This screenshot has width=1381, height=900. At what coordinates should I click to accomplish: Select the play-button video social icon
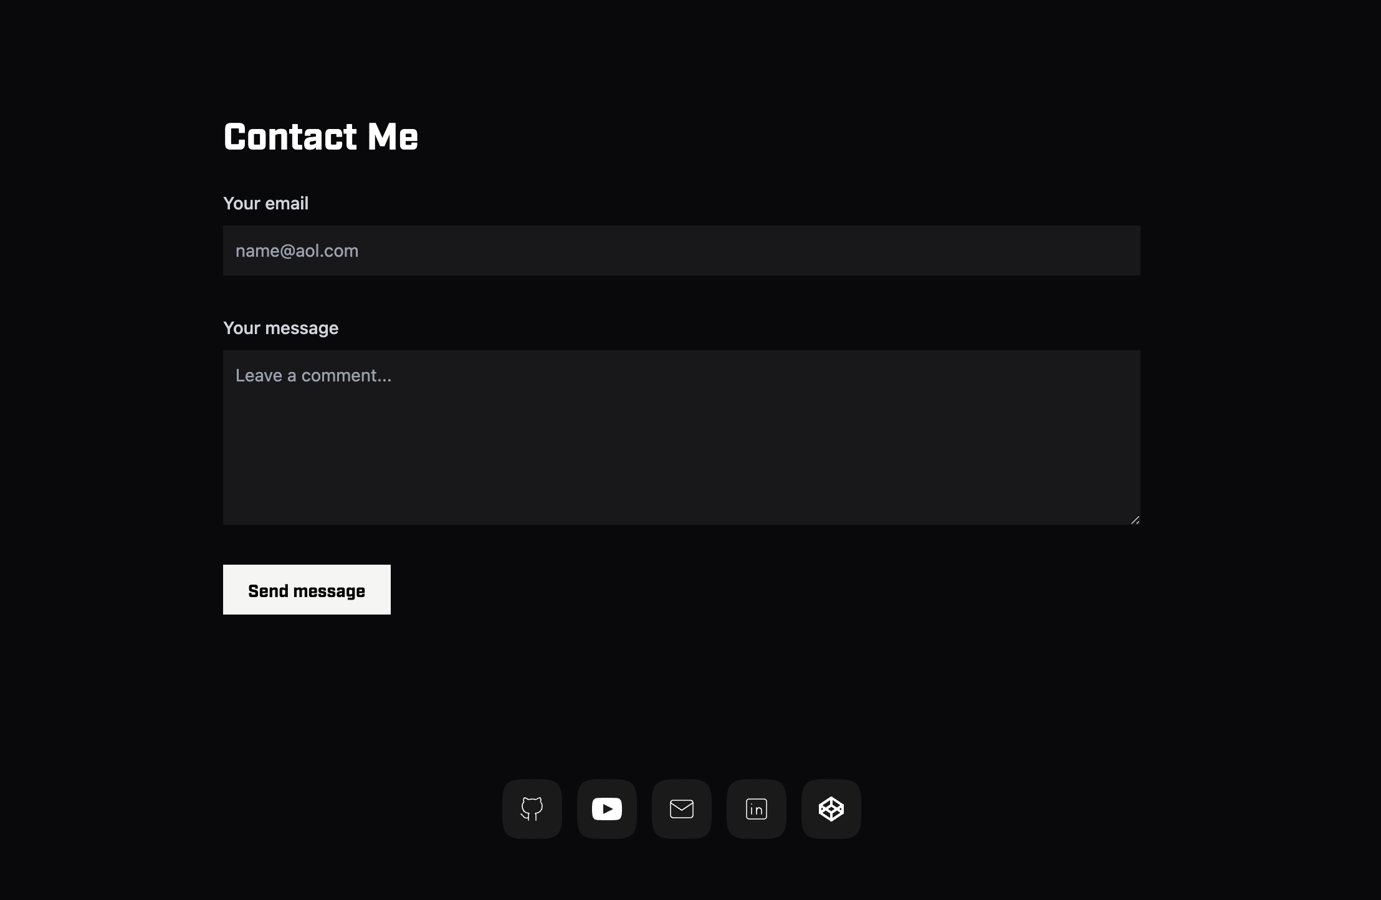click(607, 809)
